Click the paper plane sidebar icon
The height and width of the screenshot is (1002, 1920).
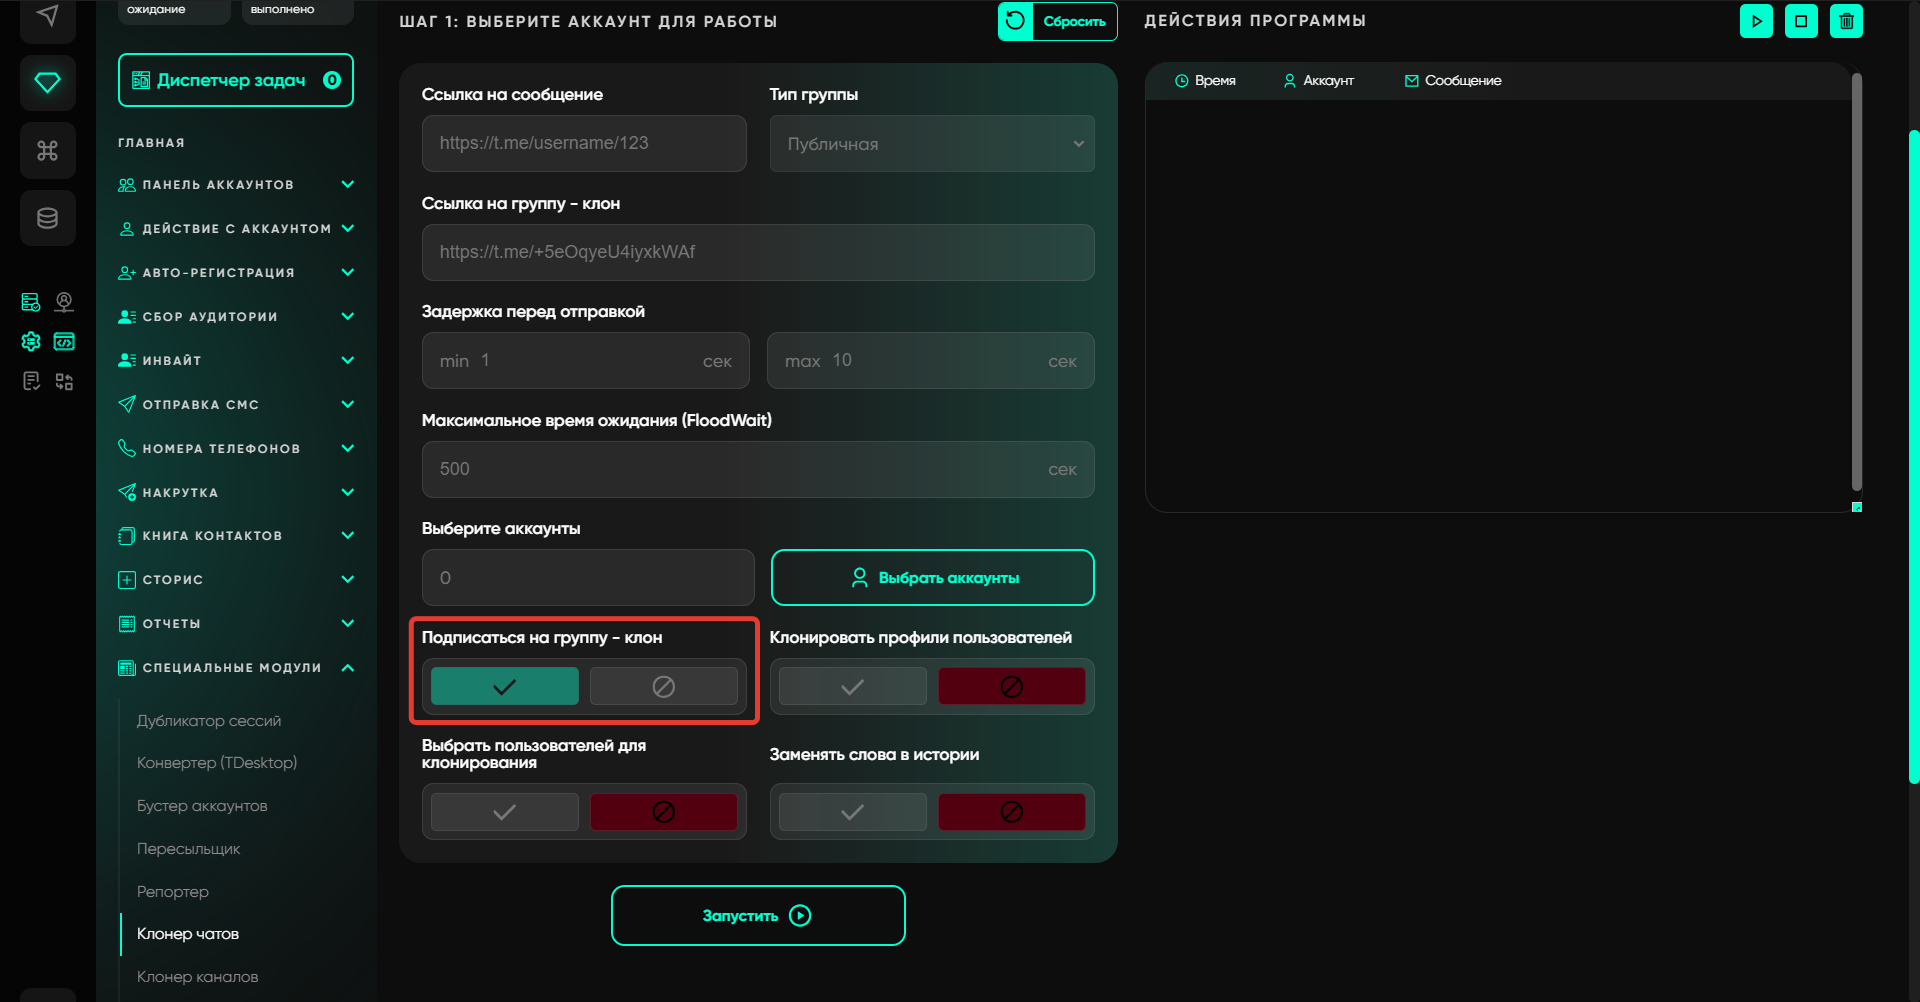(x=47, y=16)
